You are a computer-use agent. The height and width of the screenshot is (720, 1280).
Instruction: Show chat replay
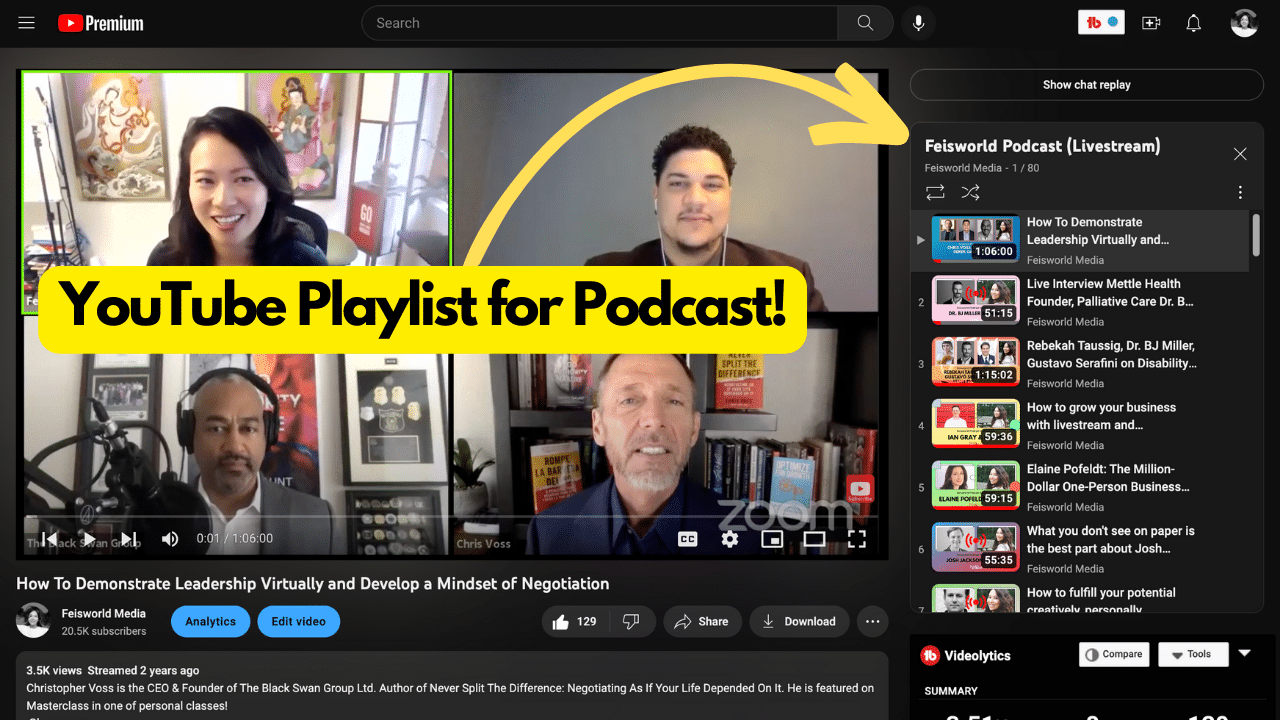point(1087,85)
